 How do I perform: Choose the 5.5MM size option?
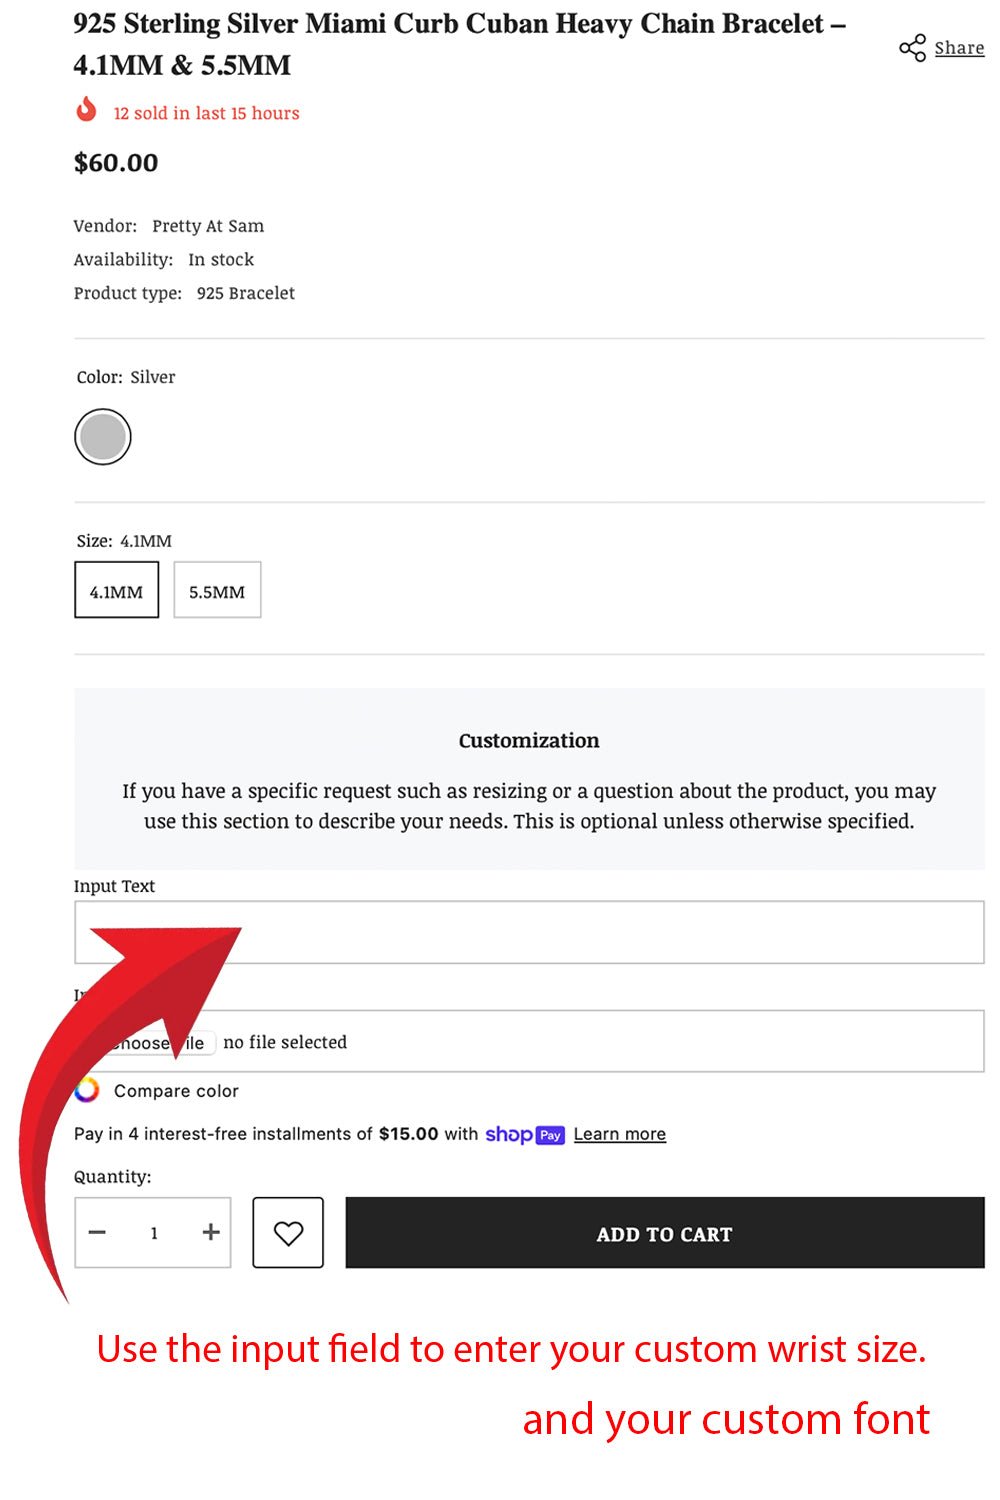(217, 591)
